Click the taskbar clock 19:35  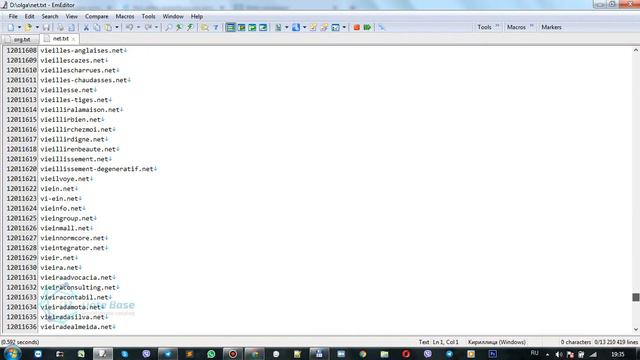(618, 354)
